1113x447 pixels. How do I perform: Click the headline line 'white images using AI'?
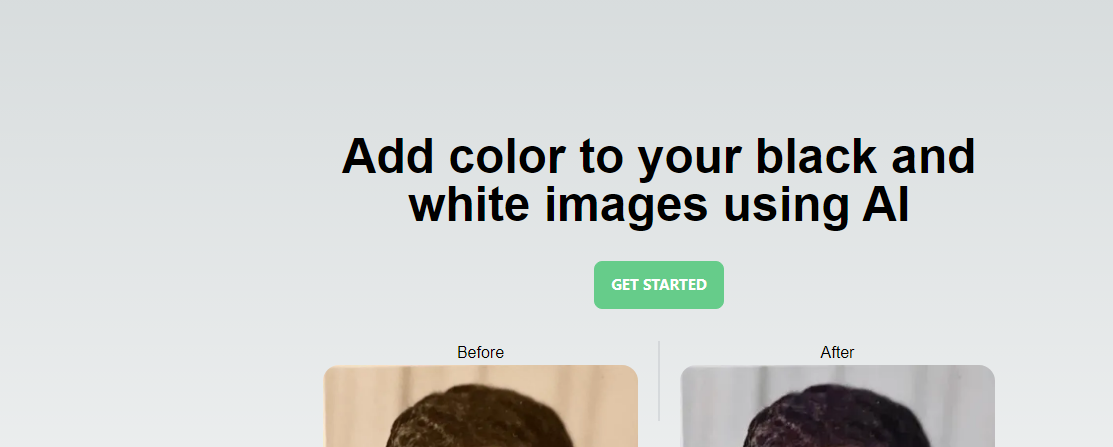click(659, 205)
